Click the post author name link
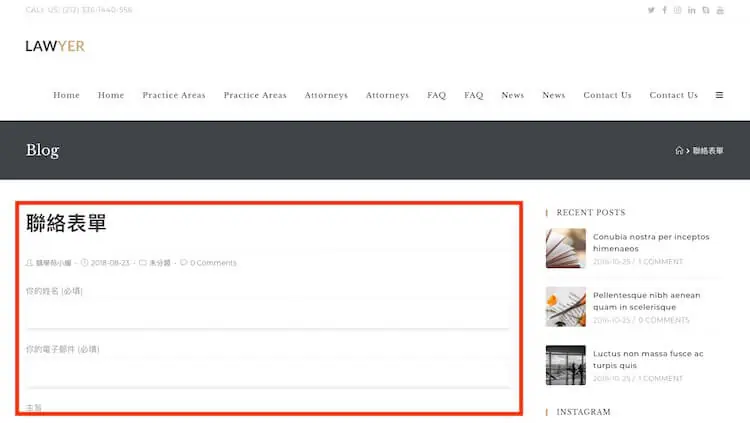The height and width of the screenshot is (423, 750). coord(54,263)
